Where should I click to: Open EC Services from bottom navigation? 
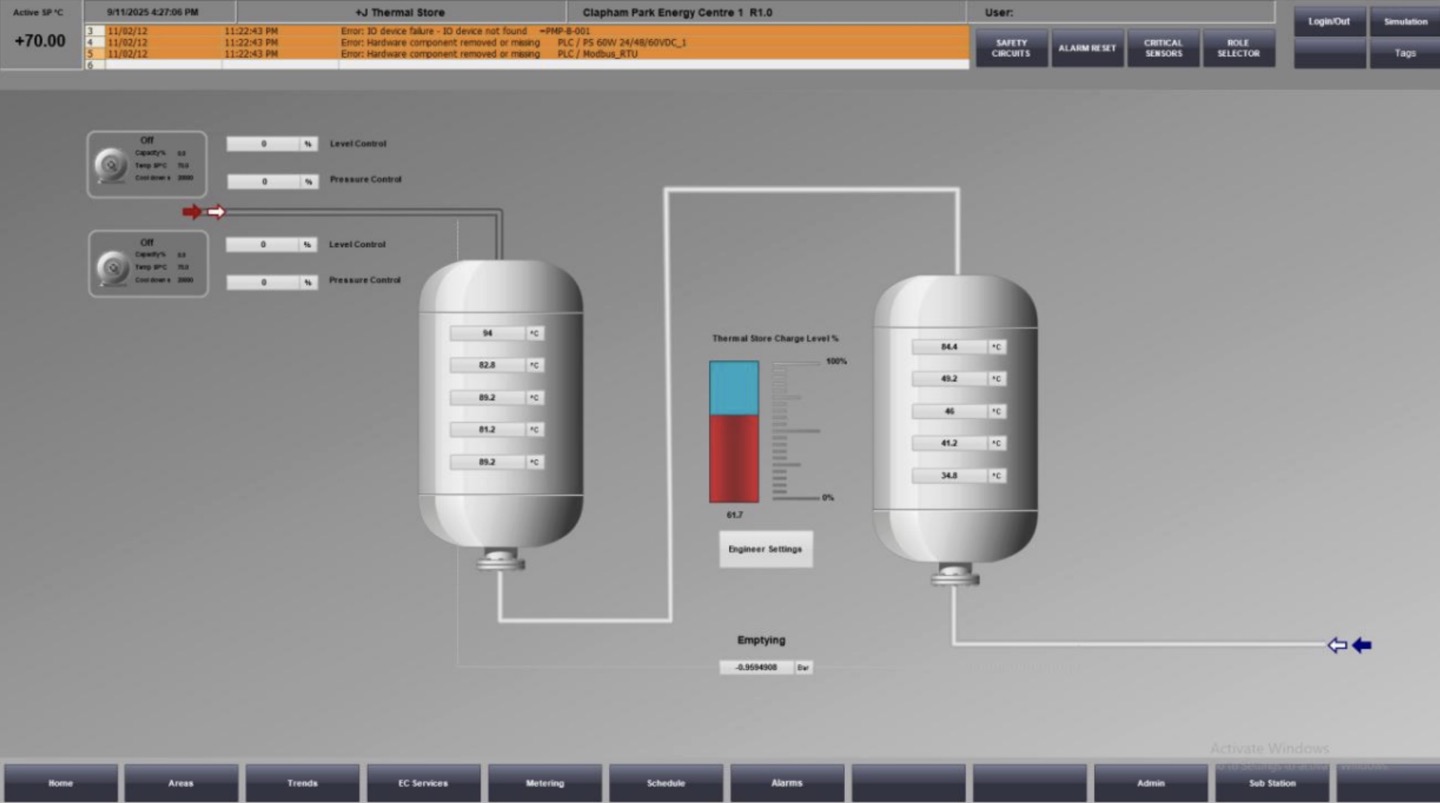(x=423, y=783)
